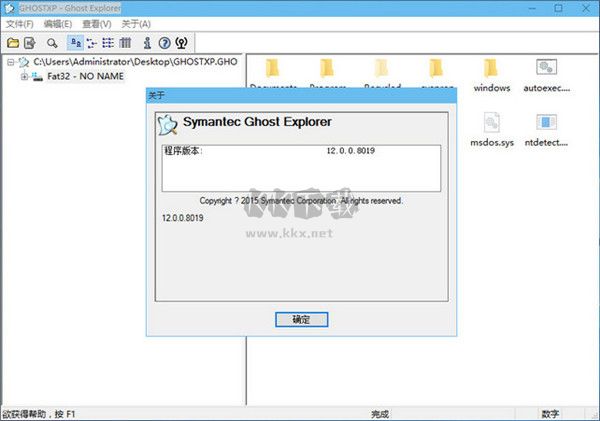Click the Copyright 2015 Symantec Corporation text
This screenshot has width=600, height=421.
301,201
